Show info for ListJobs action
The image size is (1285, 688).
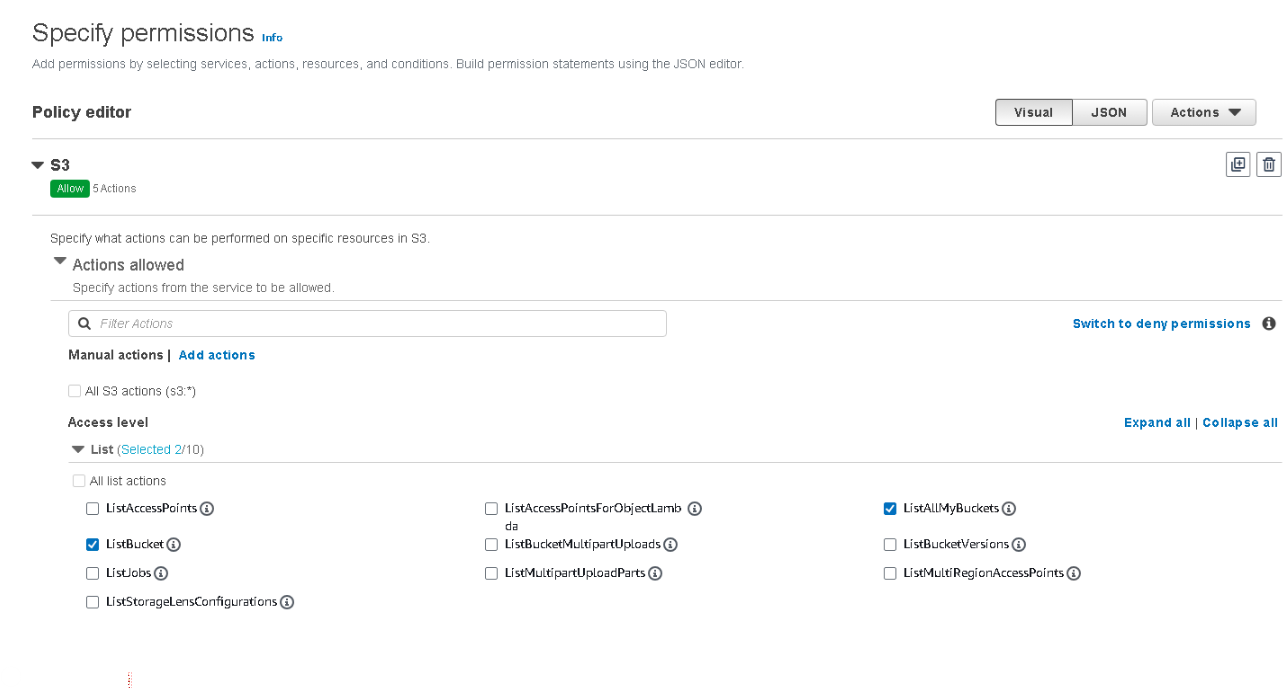point(160,574)
